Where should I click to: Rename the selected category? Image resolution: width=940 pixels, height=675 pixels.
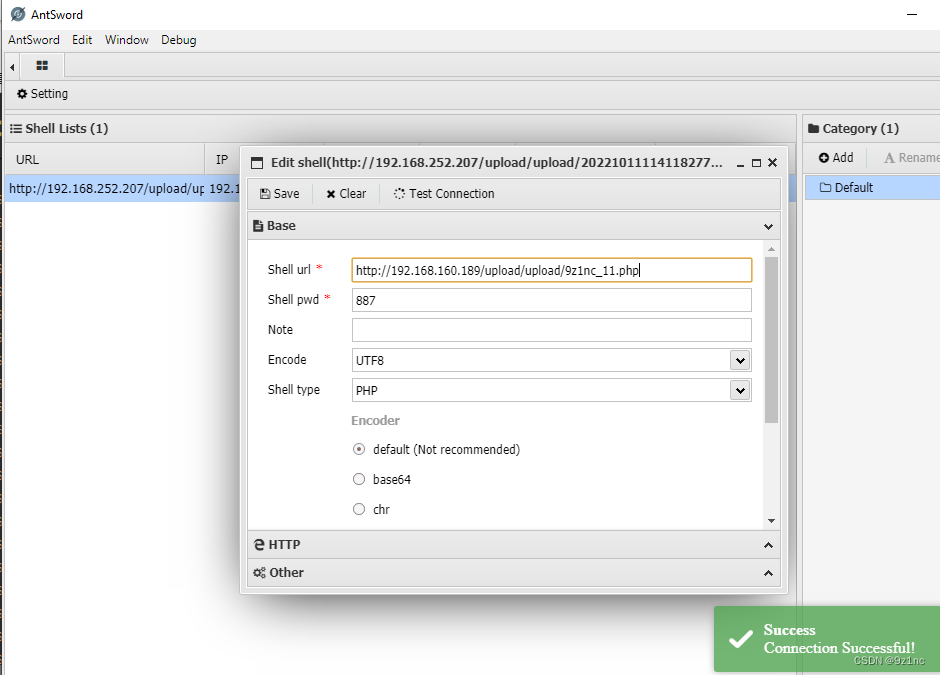tap(910, 158)
